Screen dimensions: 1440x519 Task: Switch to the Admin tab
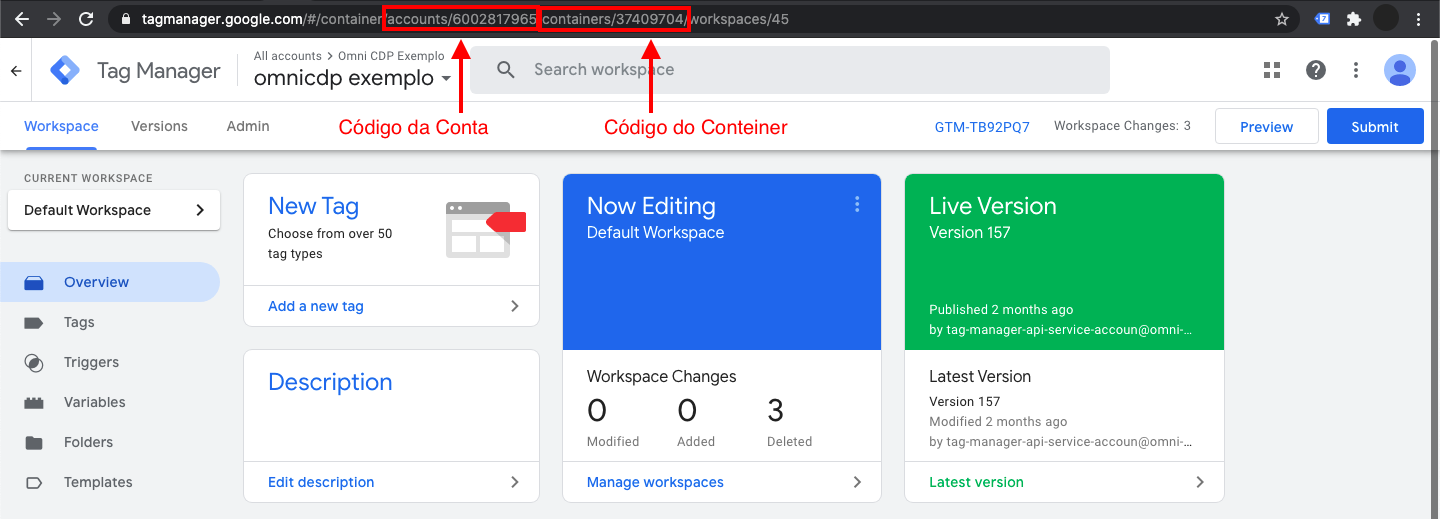248,126
